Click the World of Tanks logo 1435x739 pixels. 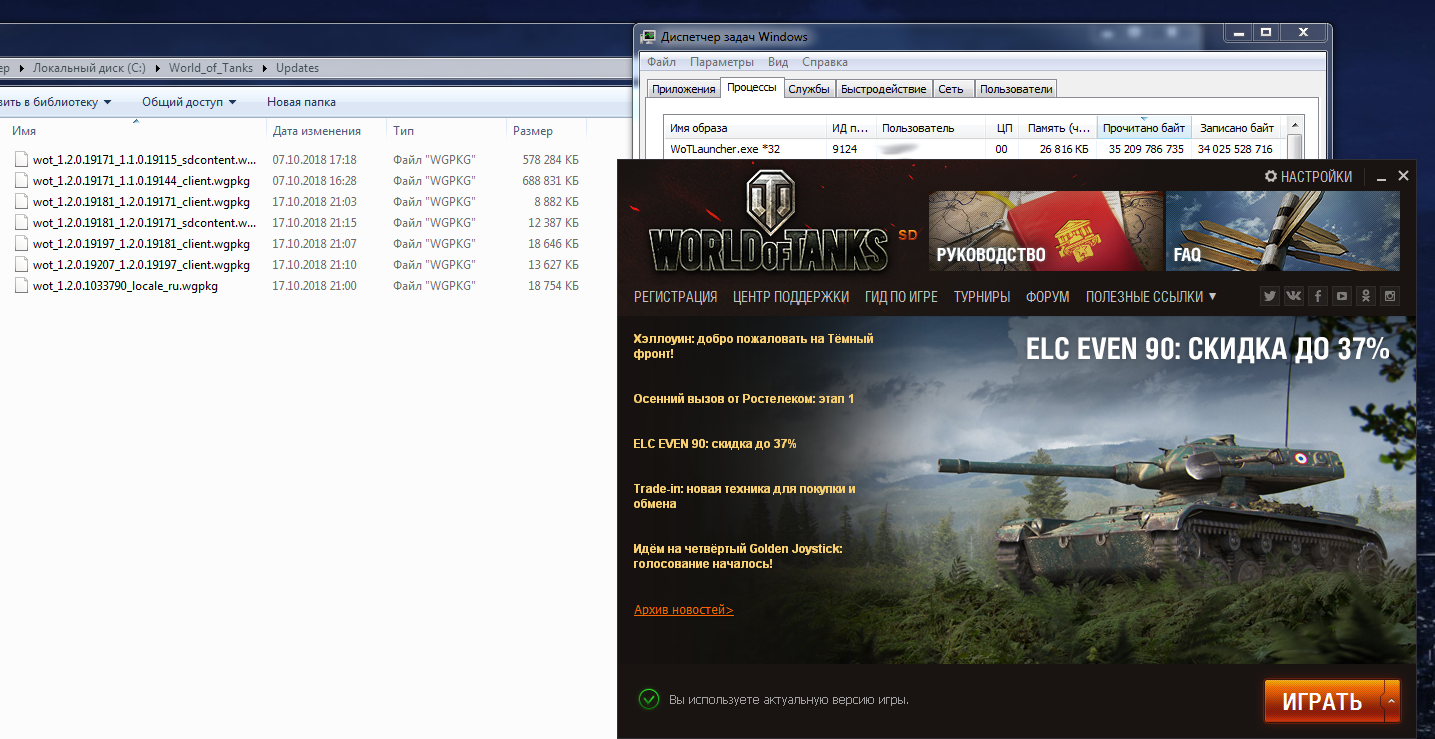point(768,227)
